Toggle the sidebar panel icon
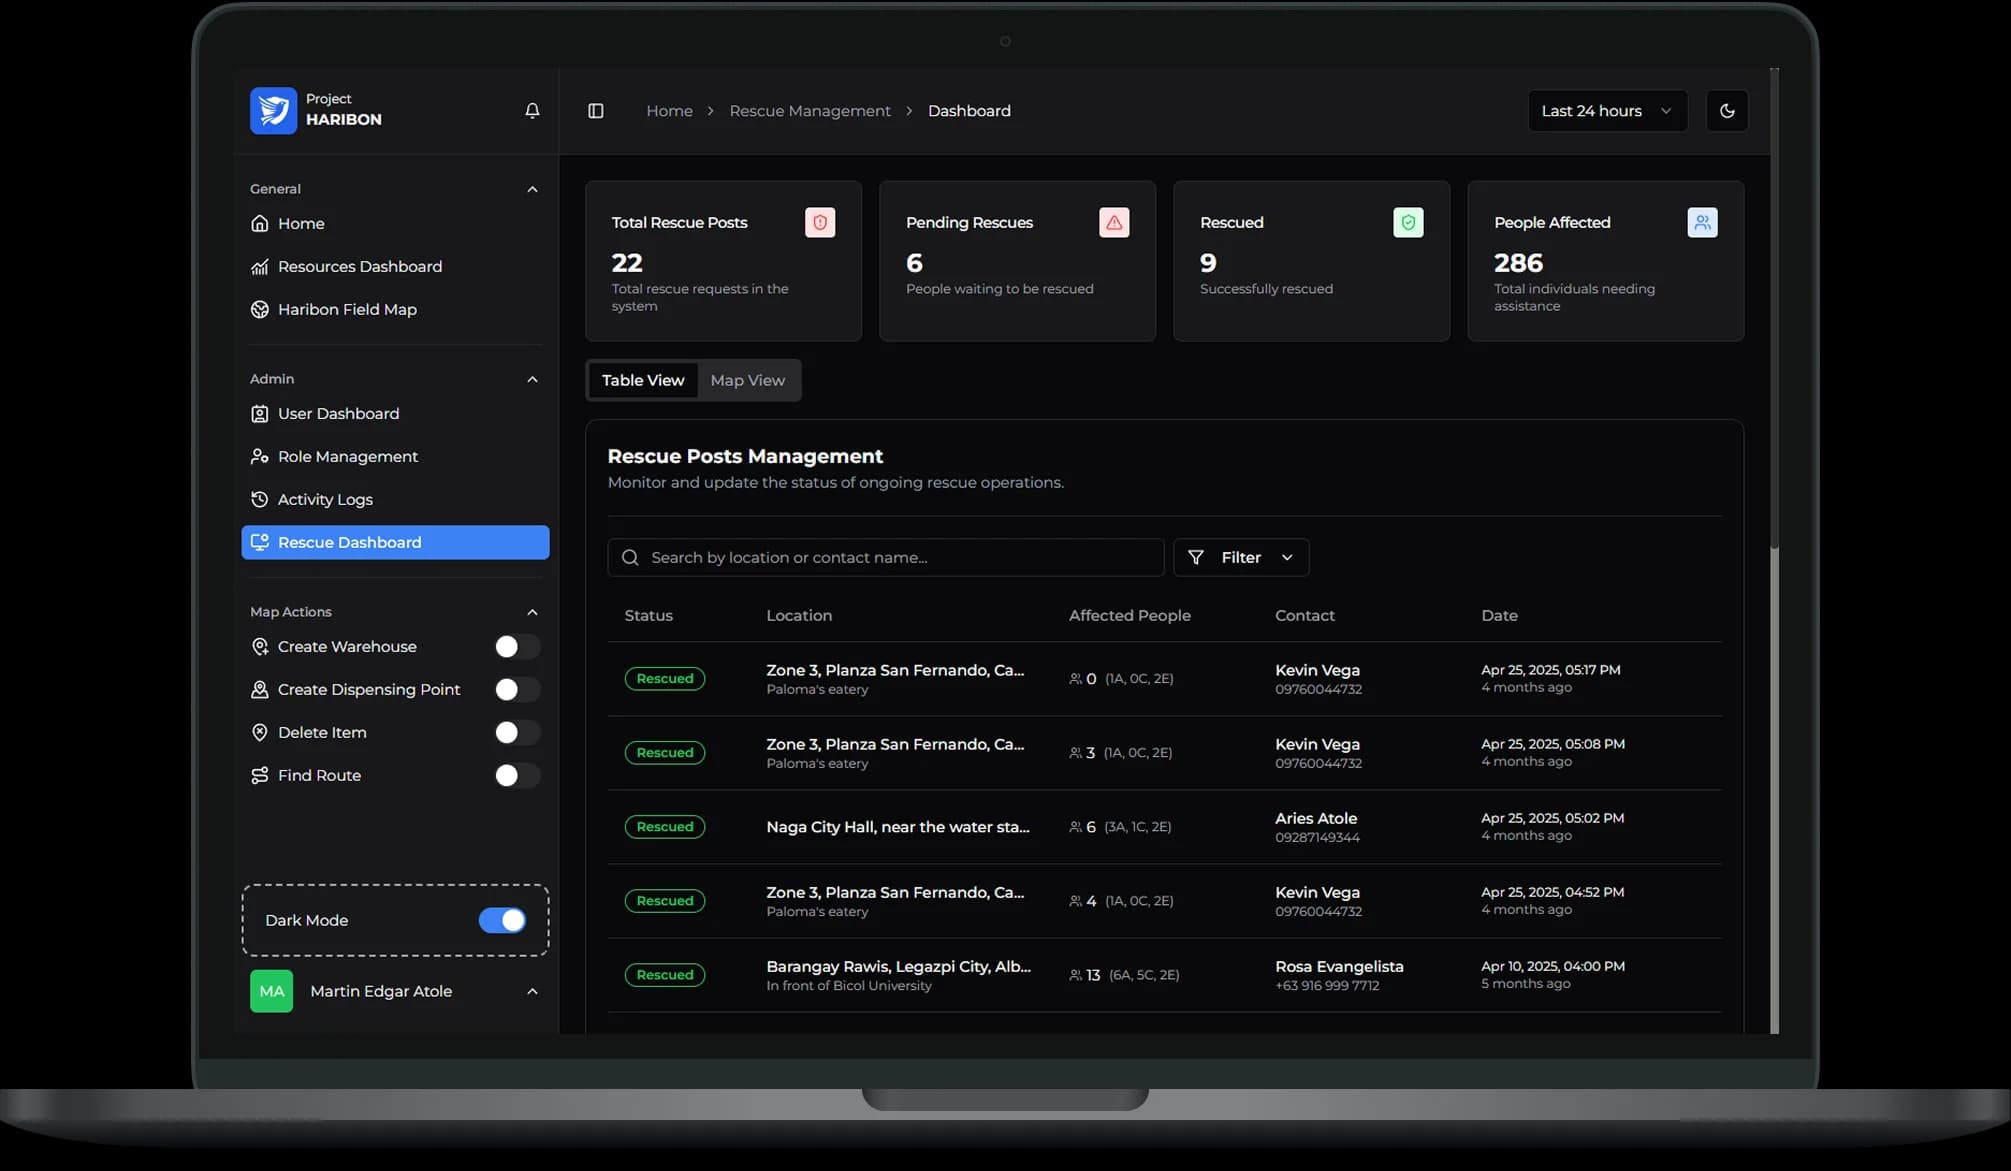This screenshot has width=2011, height=1171. [596, 111]
